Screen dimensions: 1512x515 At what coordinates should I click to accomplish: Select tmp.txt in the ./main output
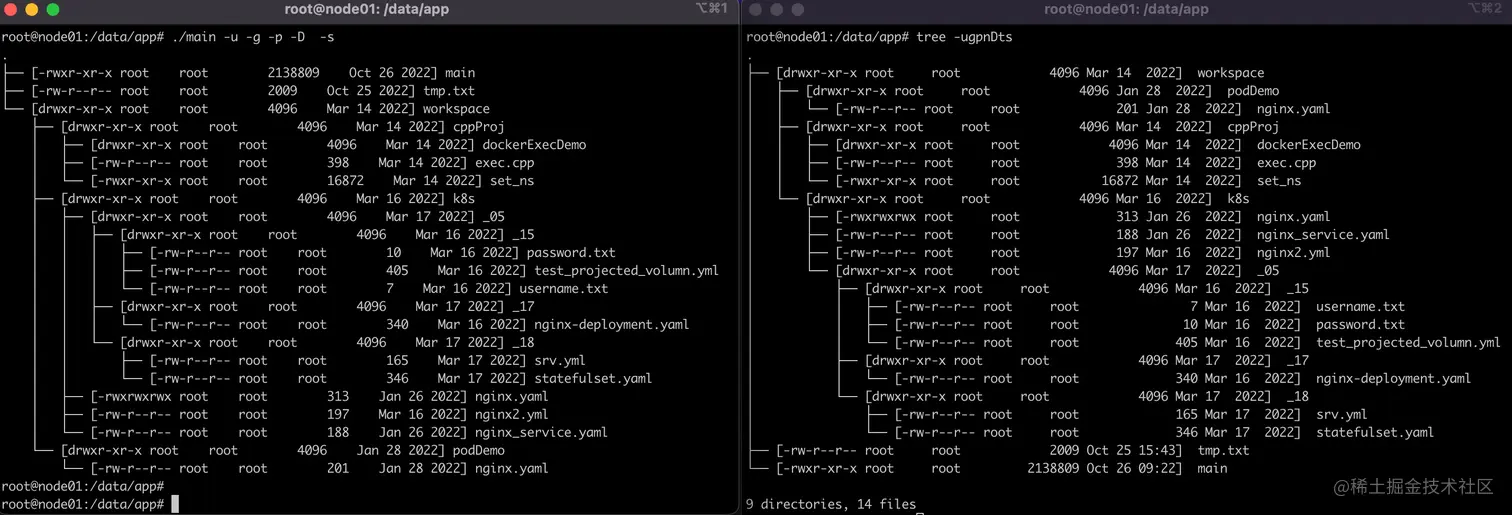449,91
